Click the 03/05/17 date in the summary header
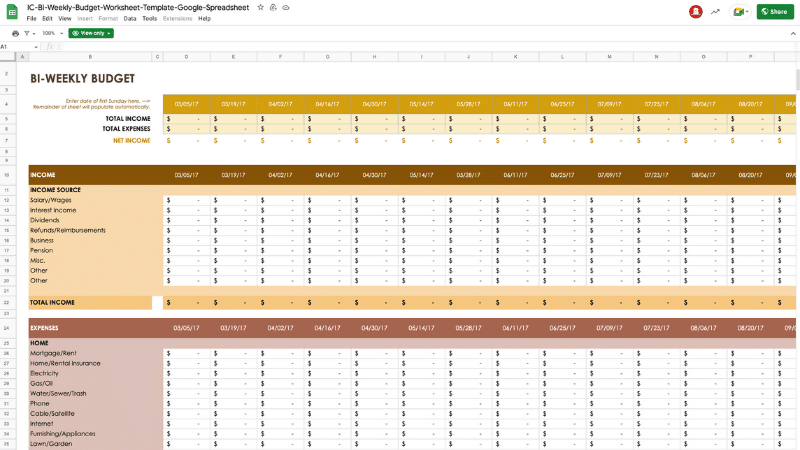800x450 pixels. coord(186,104)
